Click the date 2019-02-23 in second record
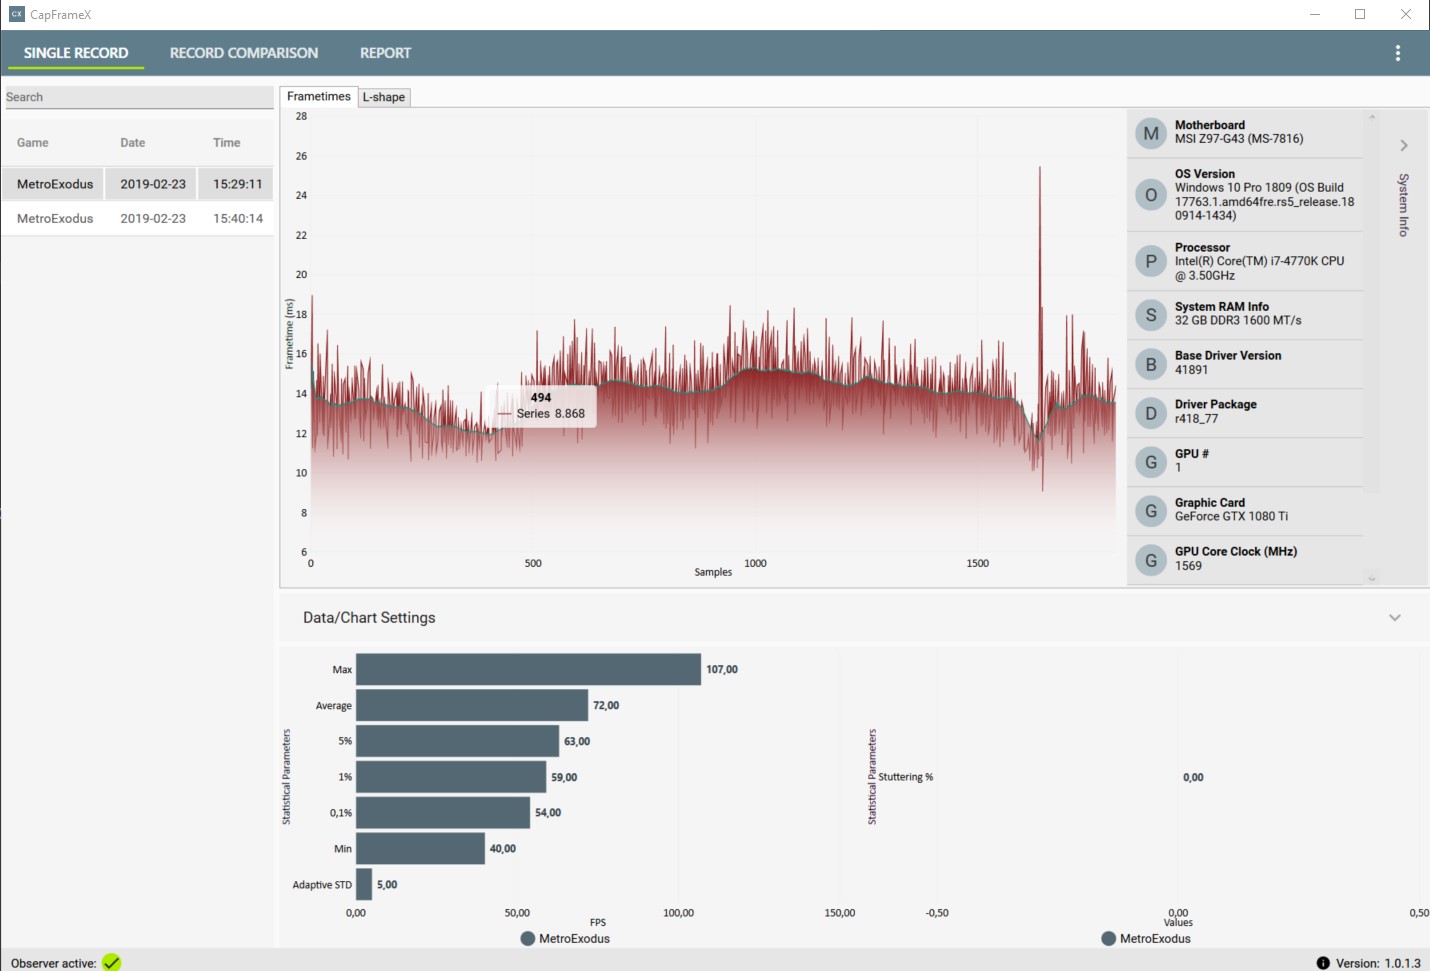This screenshot has height=971, width=1430. point(153,218)
